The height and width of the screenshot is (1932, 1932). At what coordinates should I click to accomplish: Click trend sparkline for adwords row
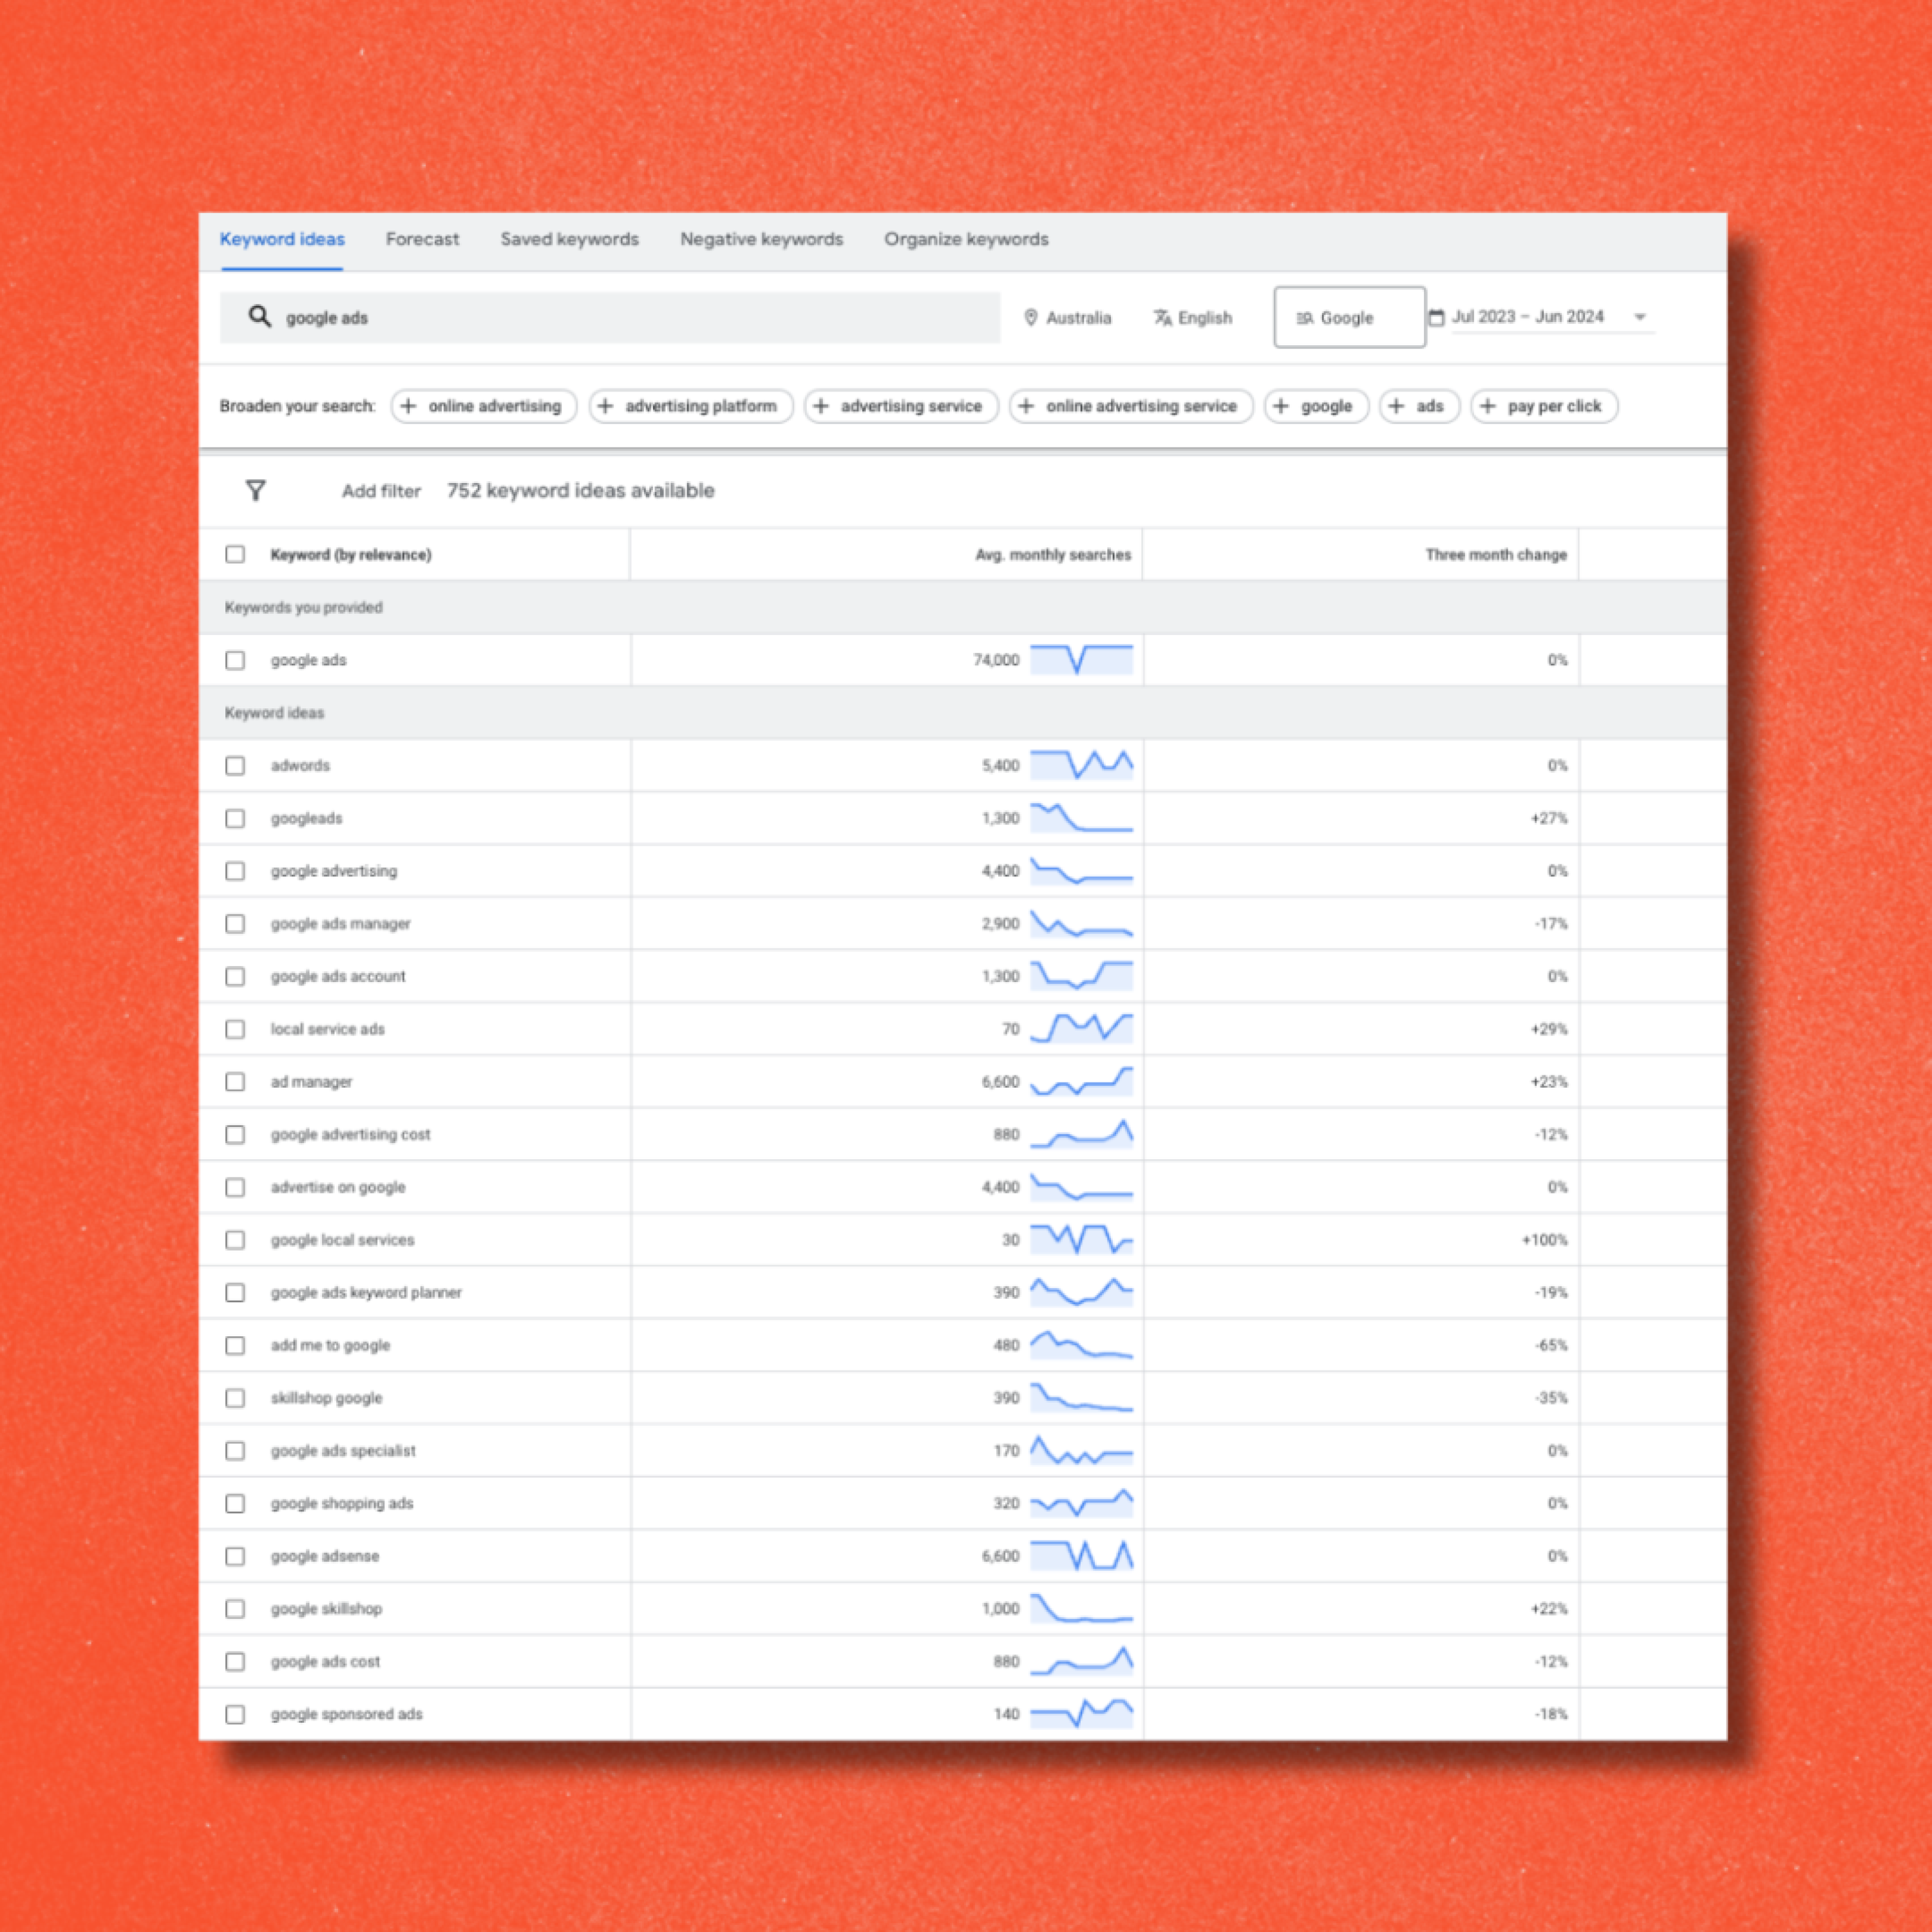pos(1082,765)
